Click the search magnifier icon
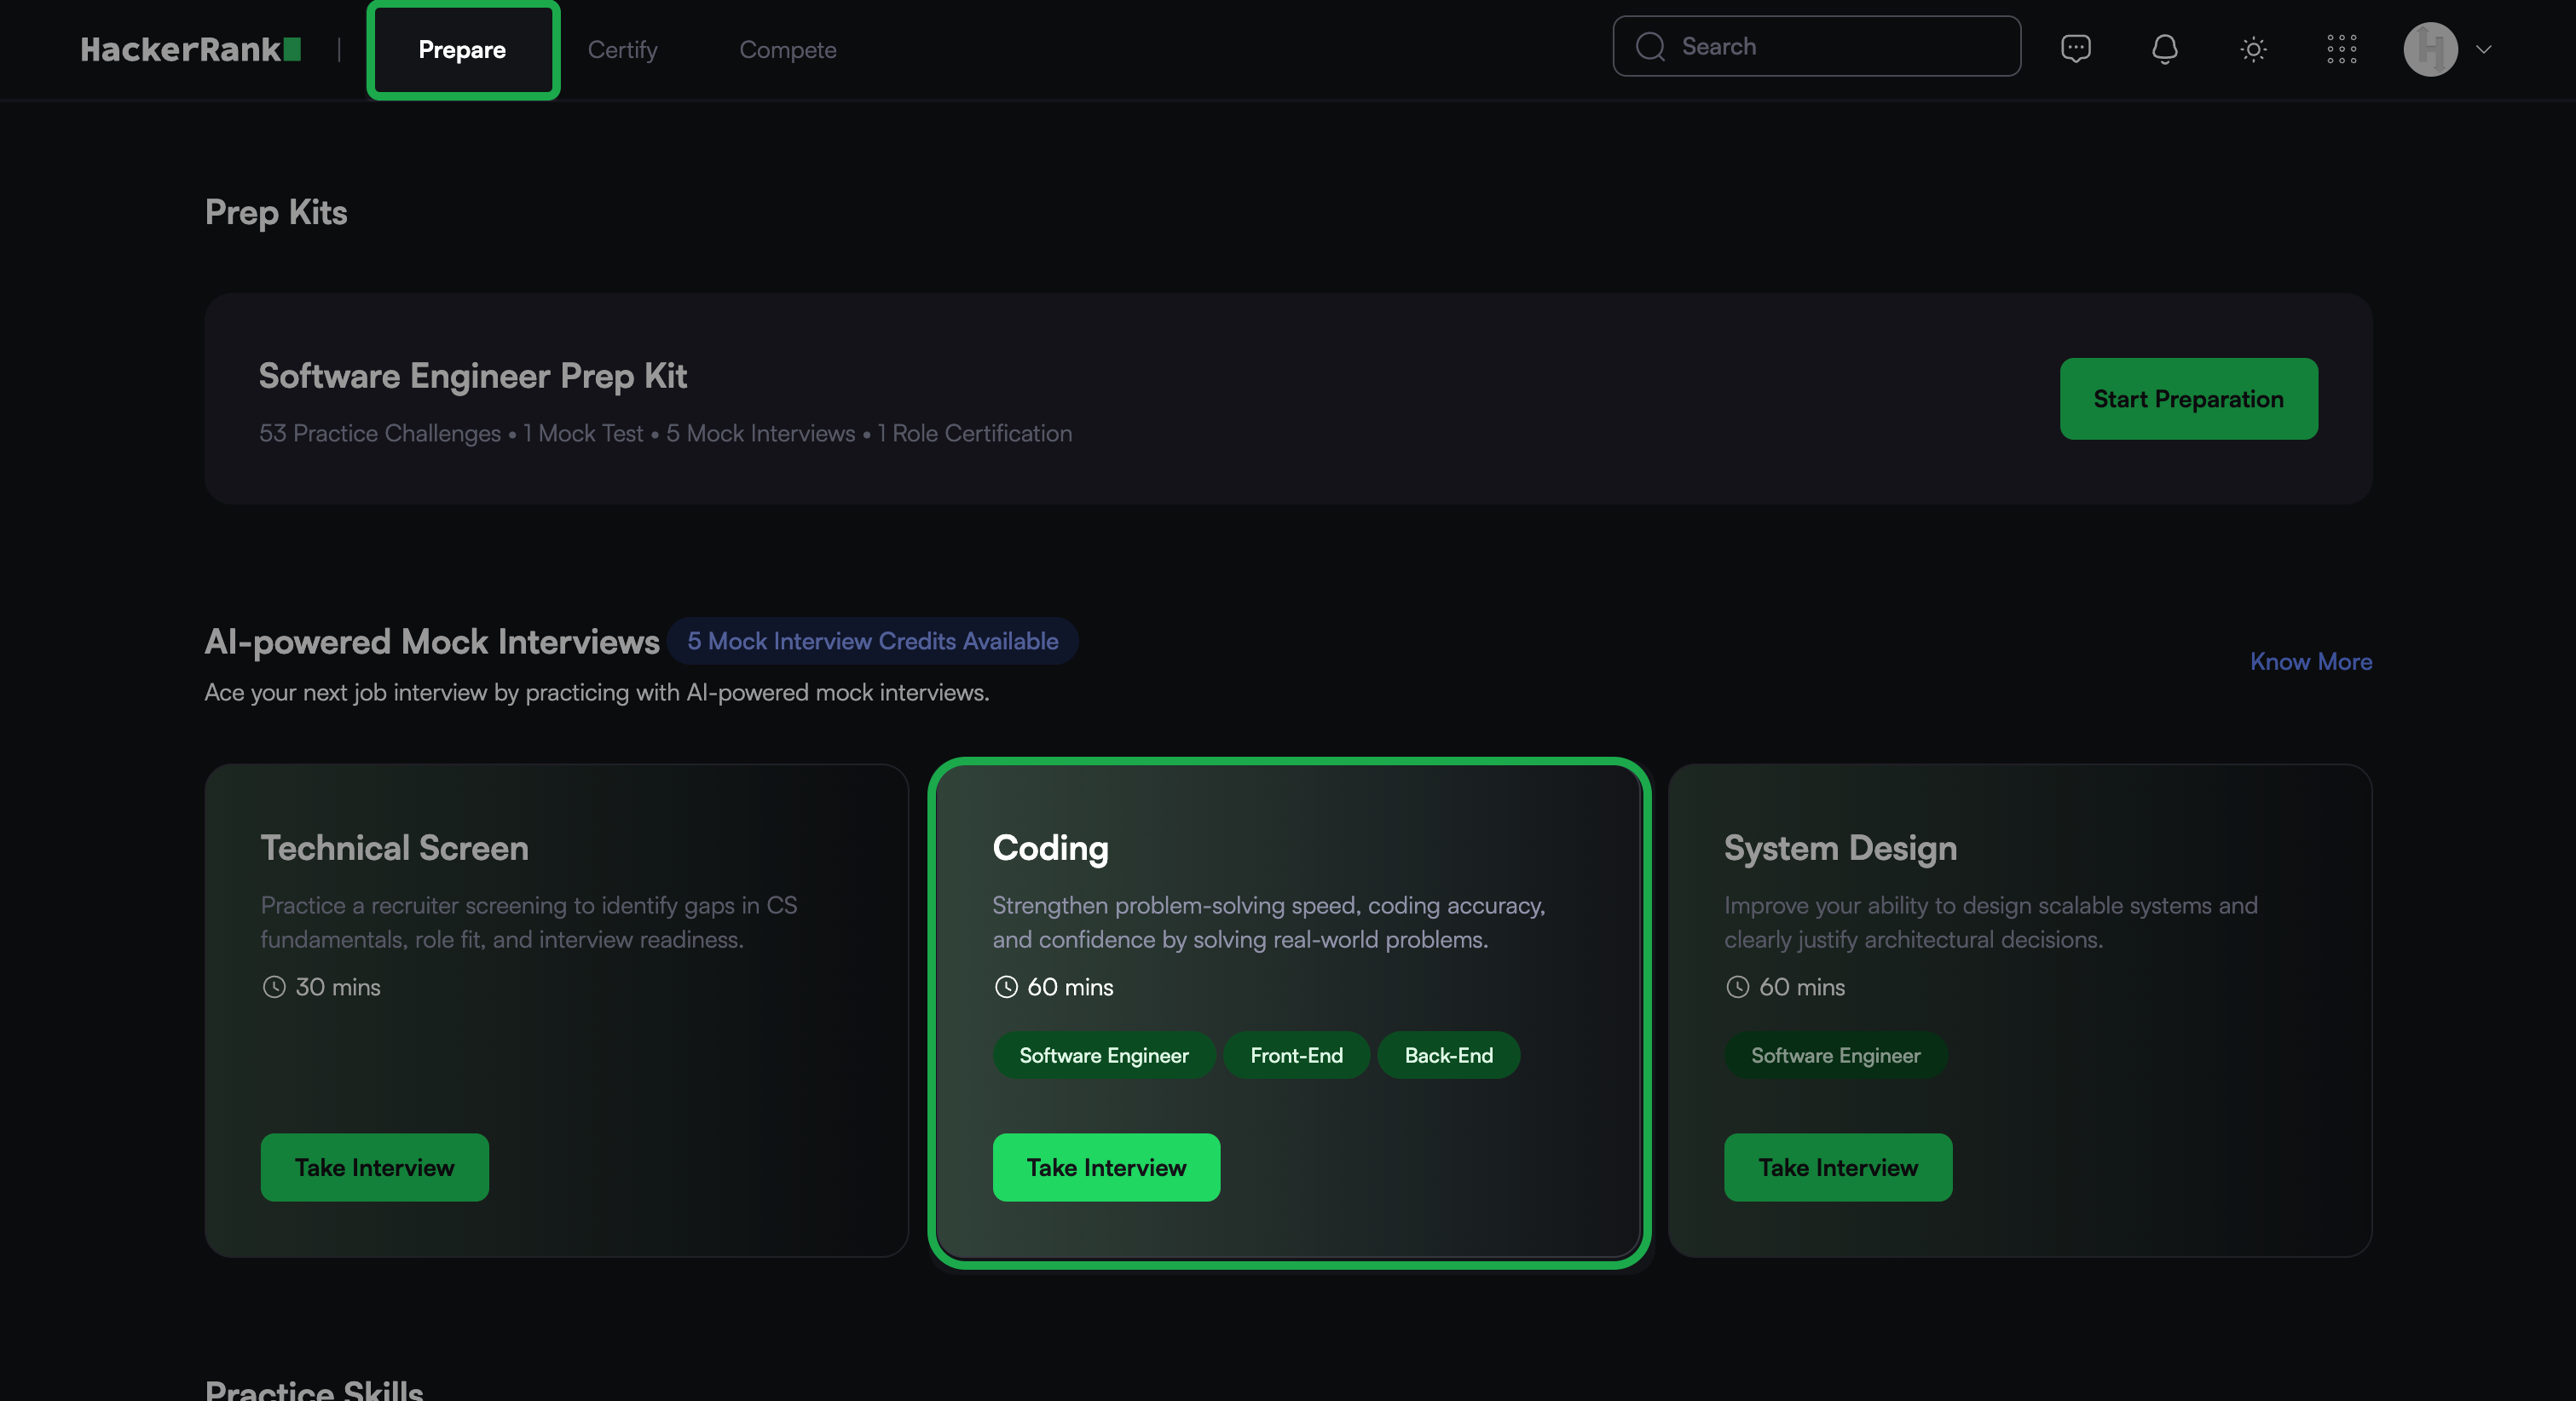This screenshot has height=1401, width=2576. [x=1650, y=46]
